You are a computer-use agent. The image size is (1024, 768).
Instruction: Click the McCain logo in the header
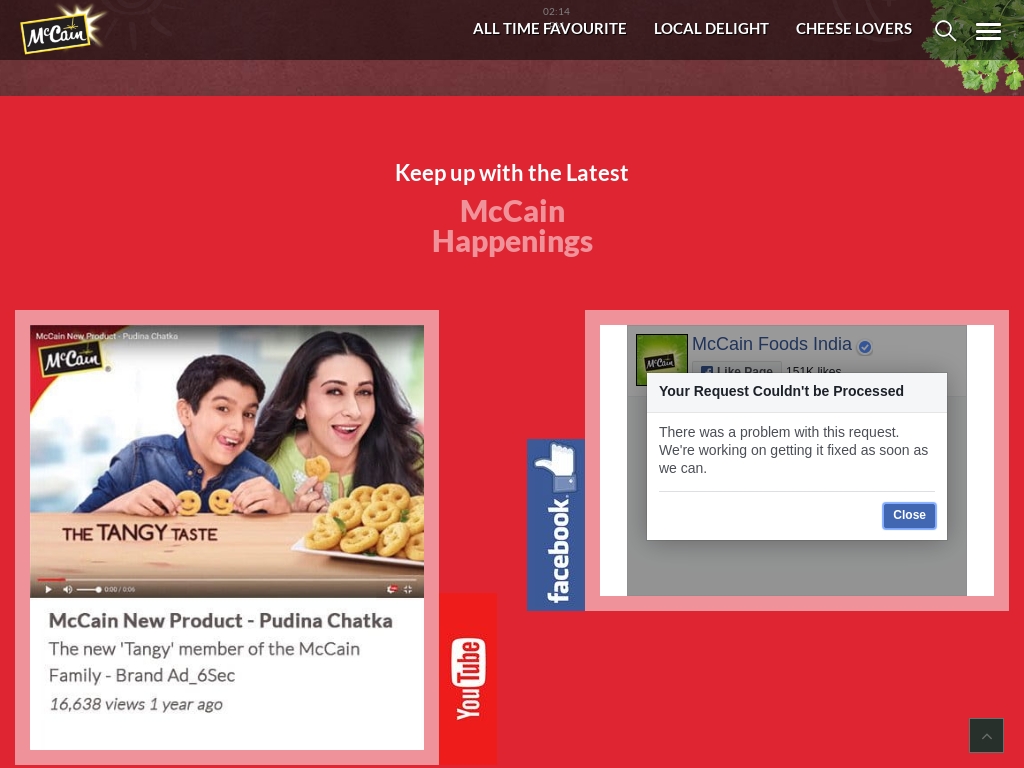click(x=62, y=30)
